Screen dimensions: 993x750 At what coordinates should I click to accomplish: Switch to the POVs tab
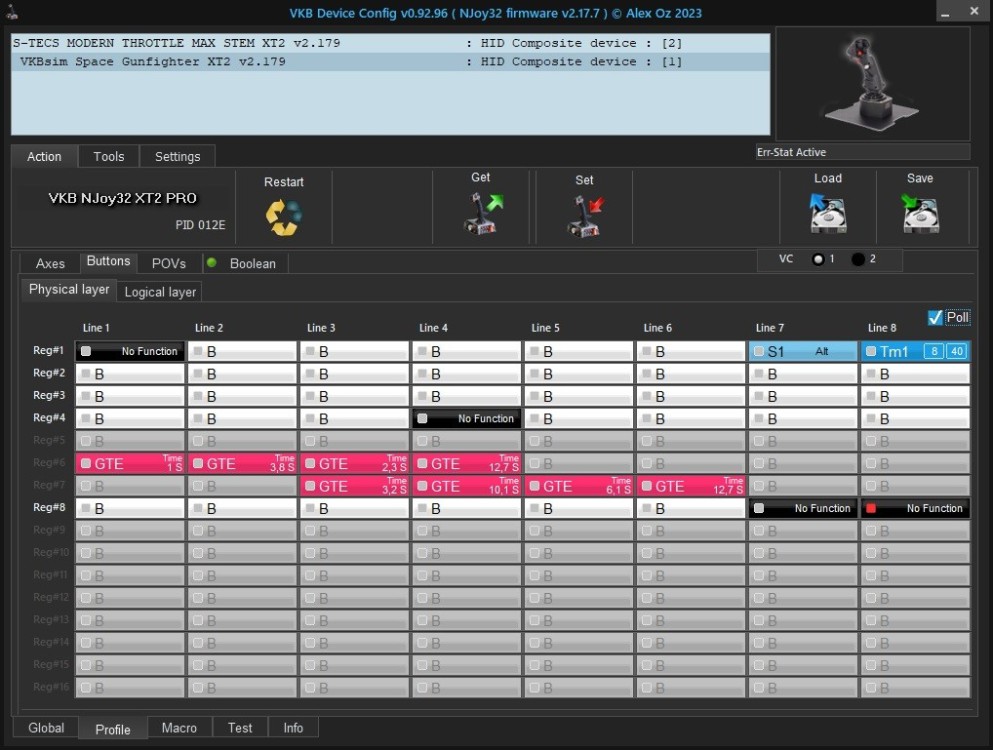tap(168, 264)
